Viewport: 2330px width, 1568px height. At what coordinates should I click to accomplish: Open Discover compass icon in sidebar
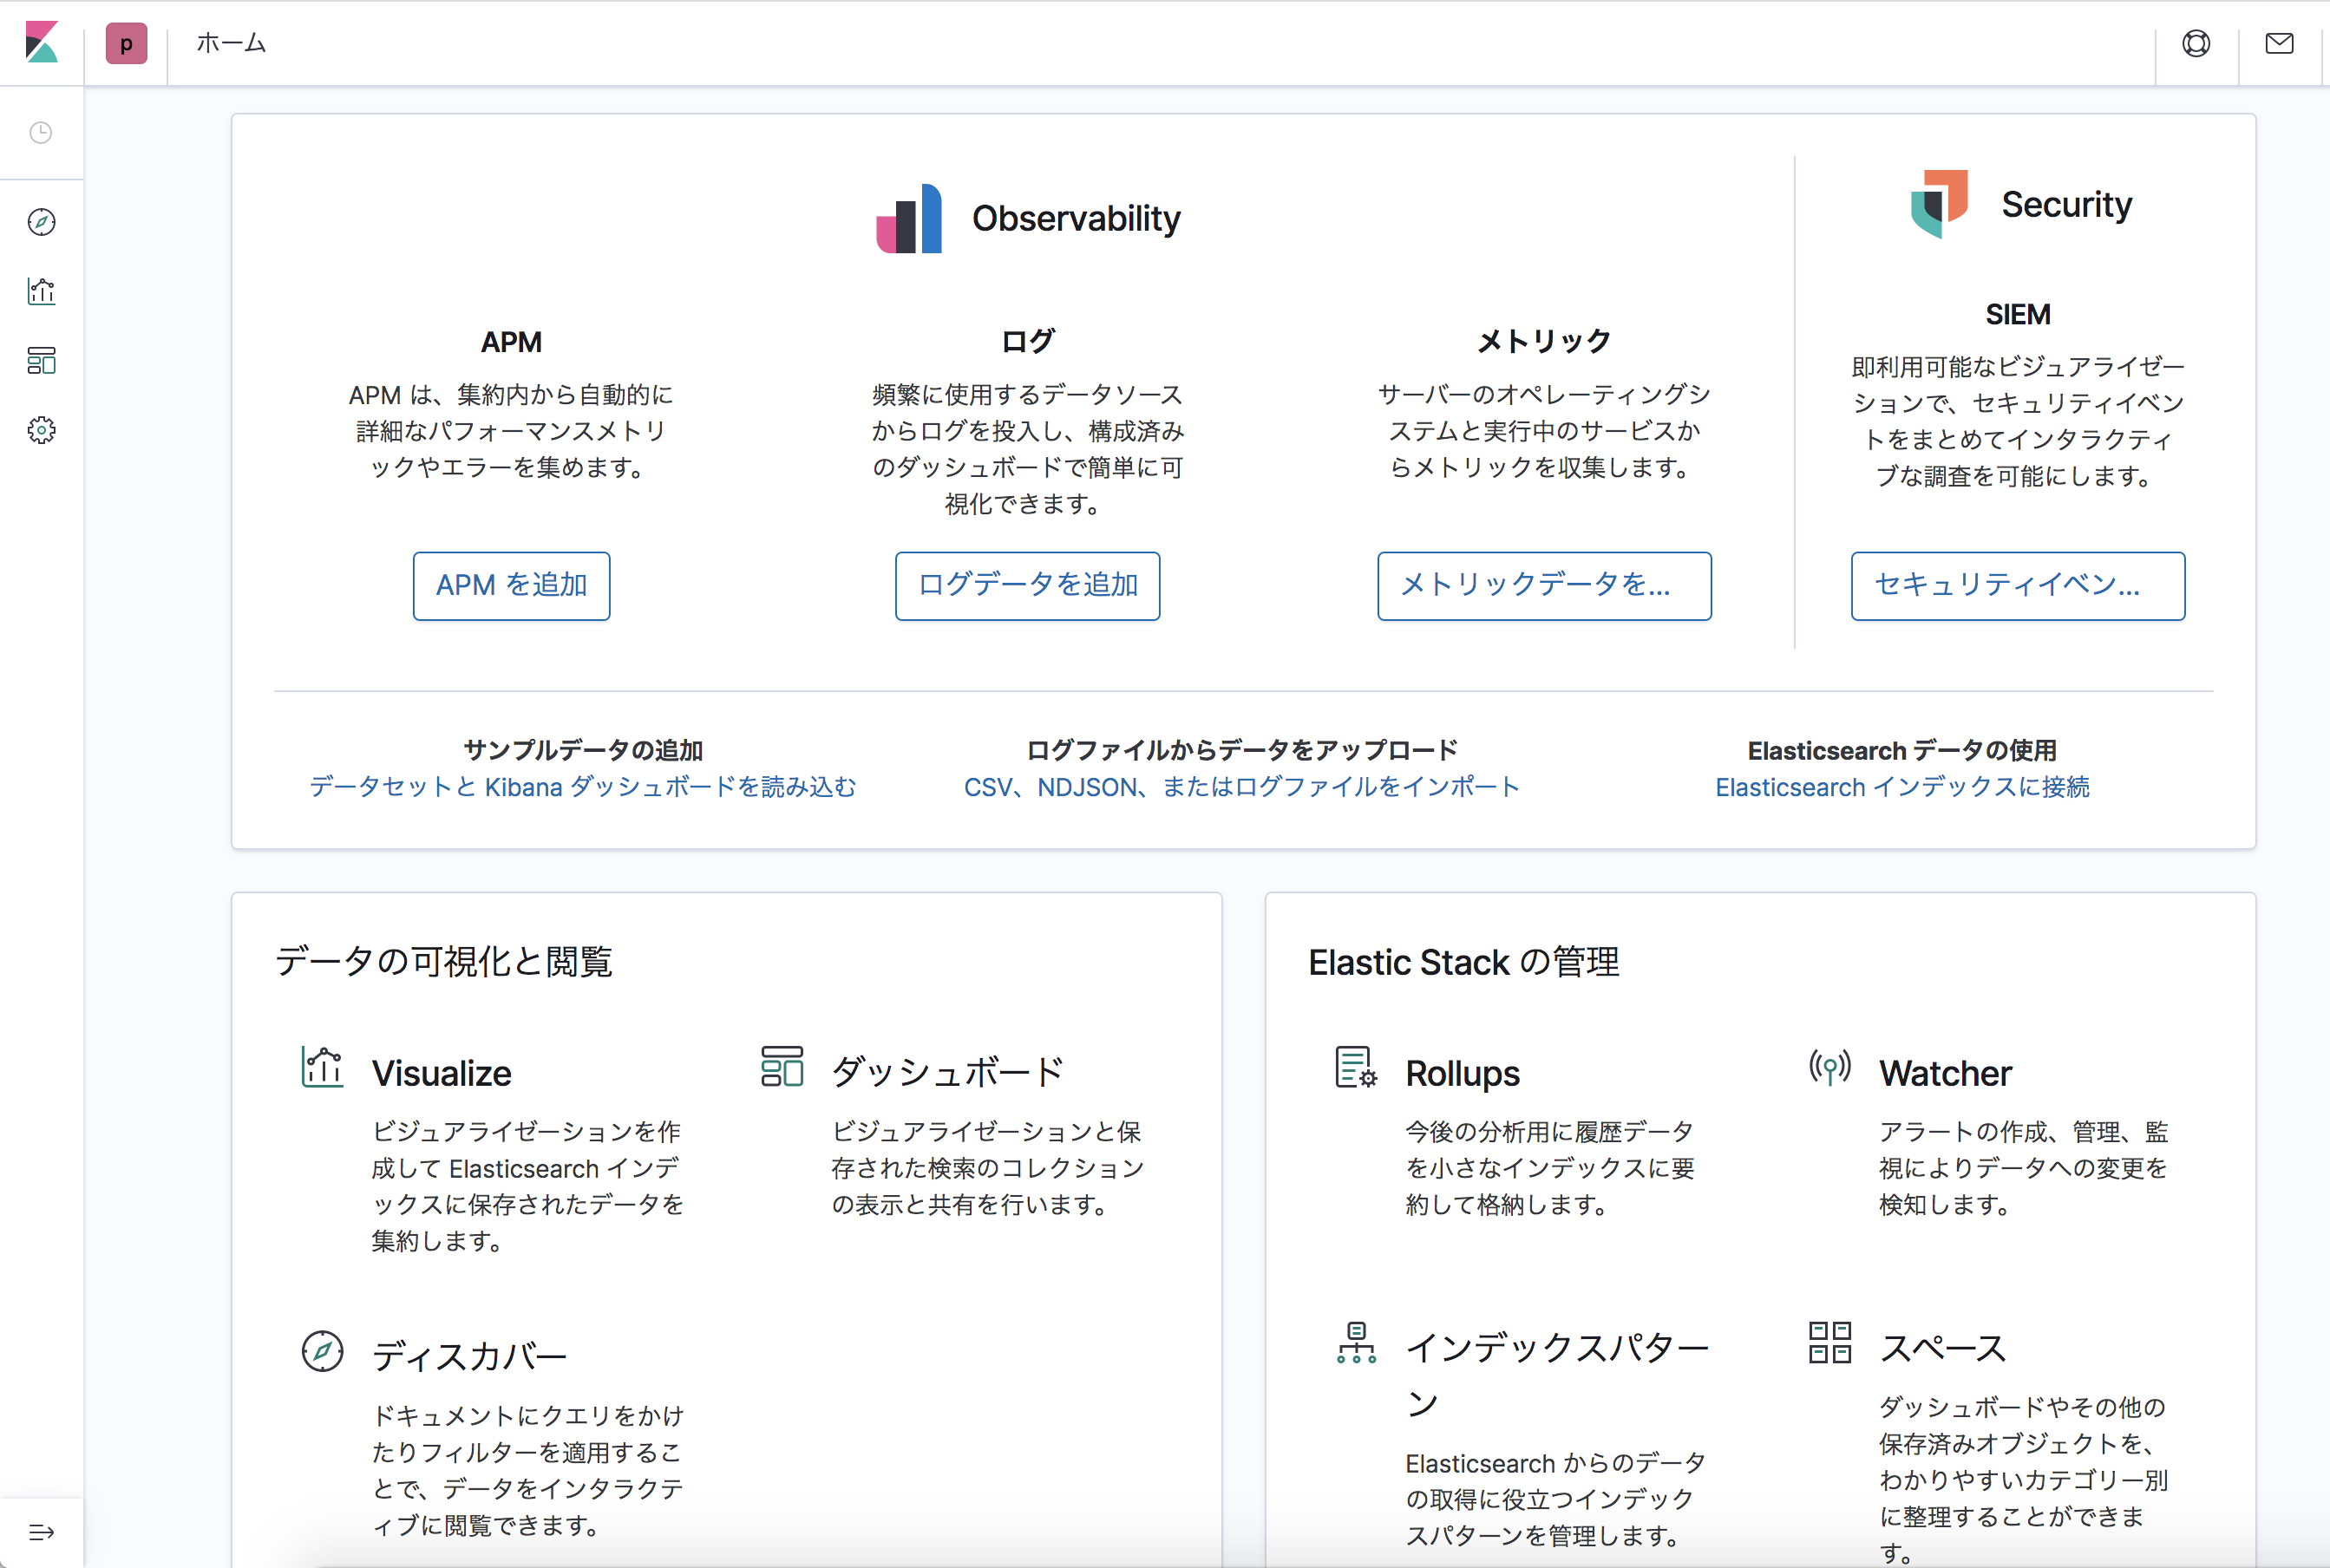(41, 221)
